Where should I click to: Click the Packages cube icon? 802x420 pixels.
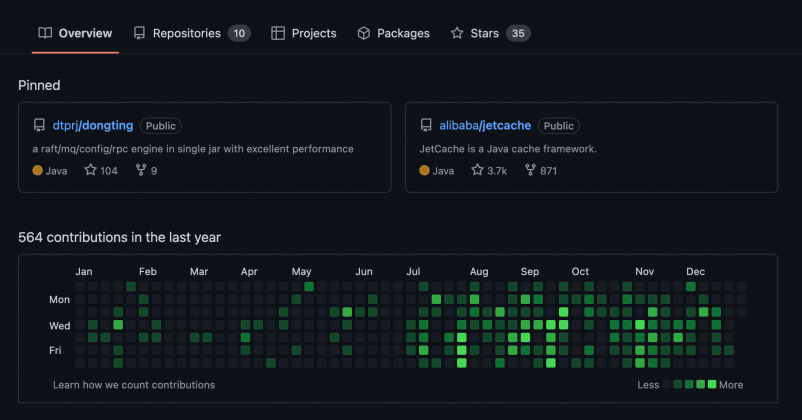tap(364, 33)
